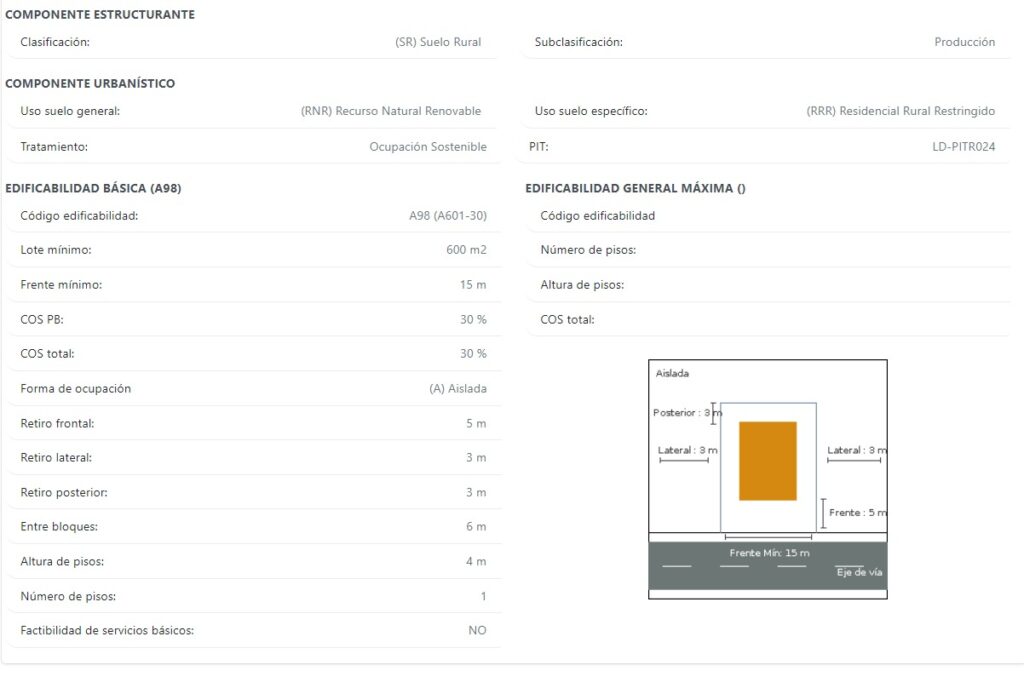Click the orange building footprint in the diagram
This screenshot has height=688, width=1024.
click(767, 461)
